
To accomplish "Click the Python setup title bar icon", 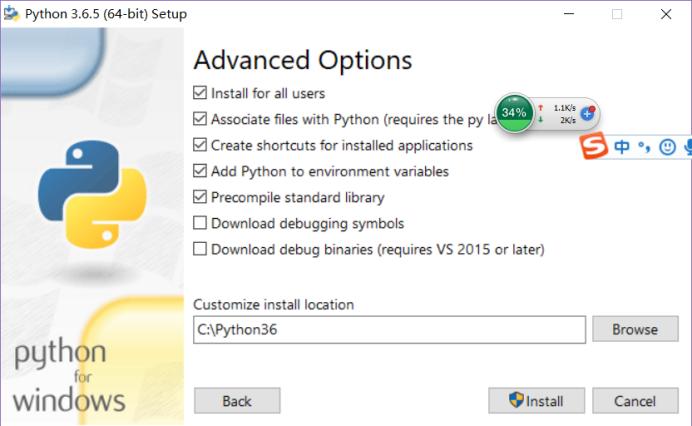I will 11,14.
